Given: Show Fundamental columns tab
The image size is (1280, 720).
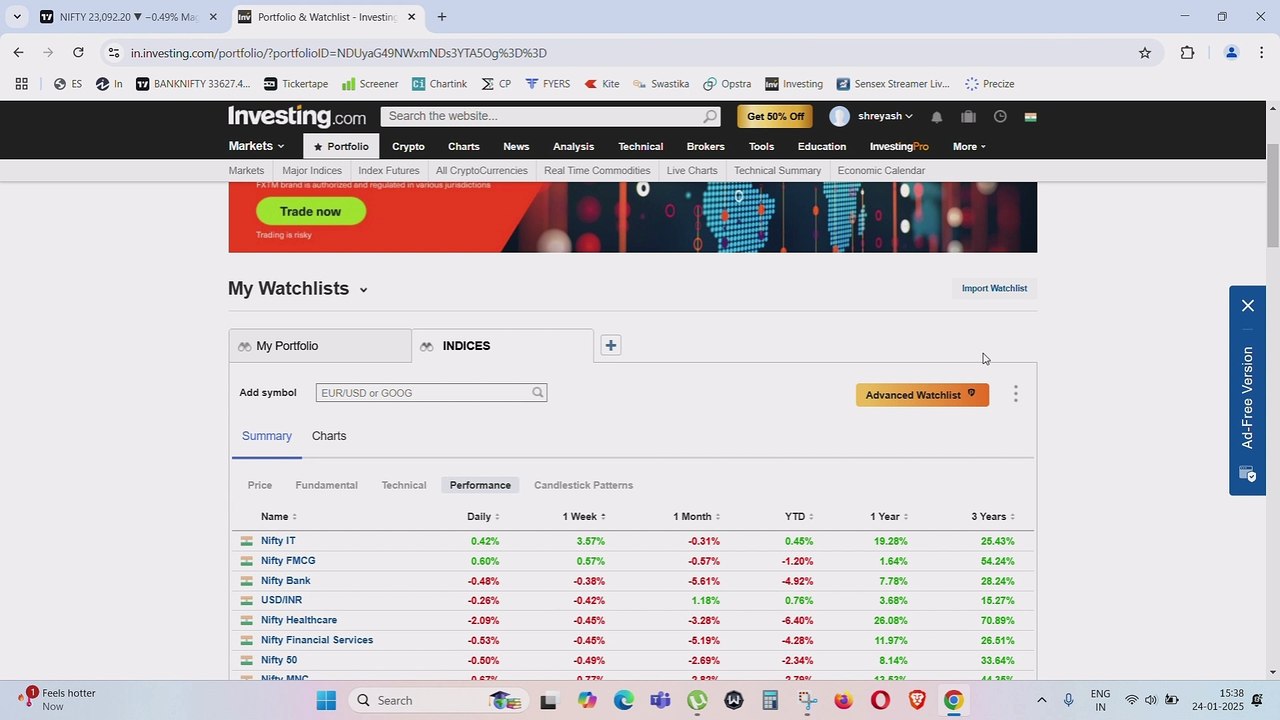Looking at the screenshot, I should [326, 485].
